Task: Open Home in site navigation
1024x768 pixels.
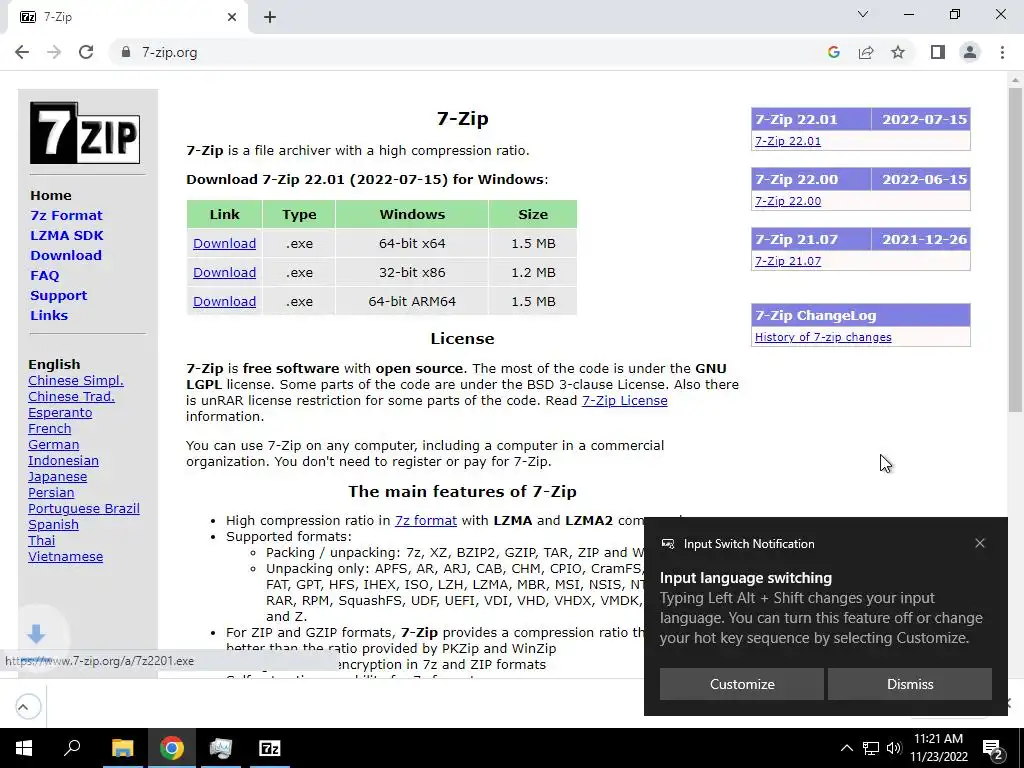Action: pyautogui.click(x=50, y=195)
